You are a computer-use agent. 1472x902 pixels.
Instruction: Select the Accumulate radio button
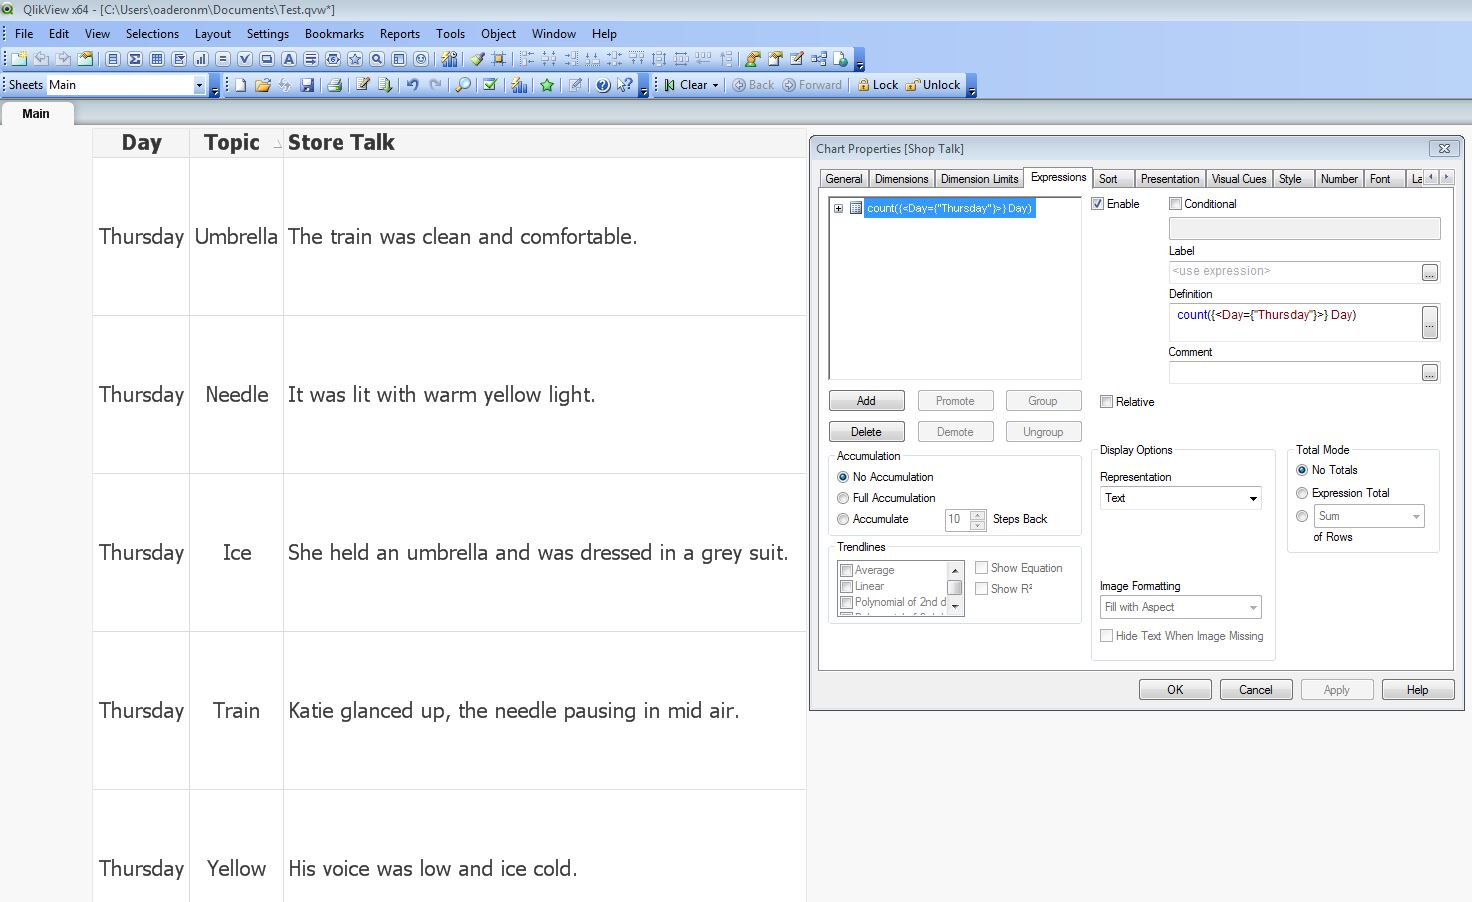[x=843, y=519]
